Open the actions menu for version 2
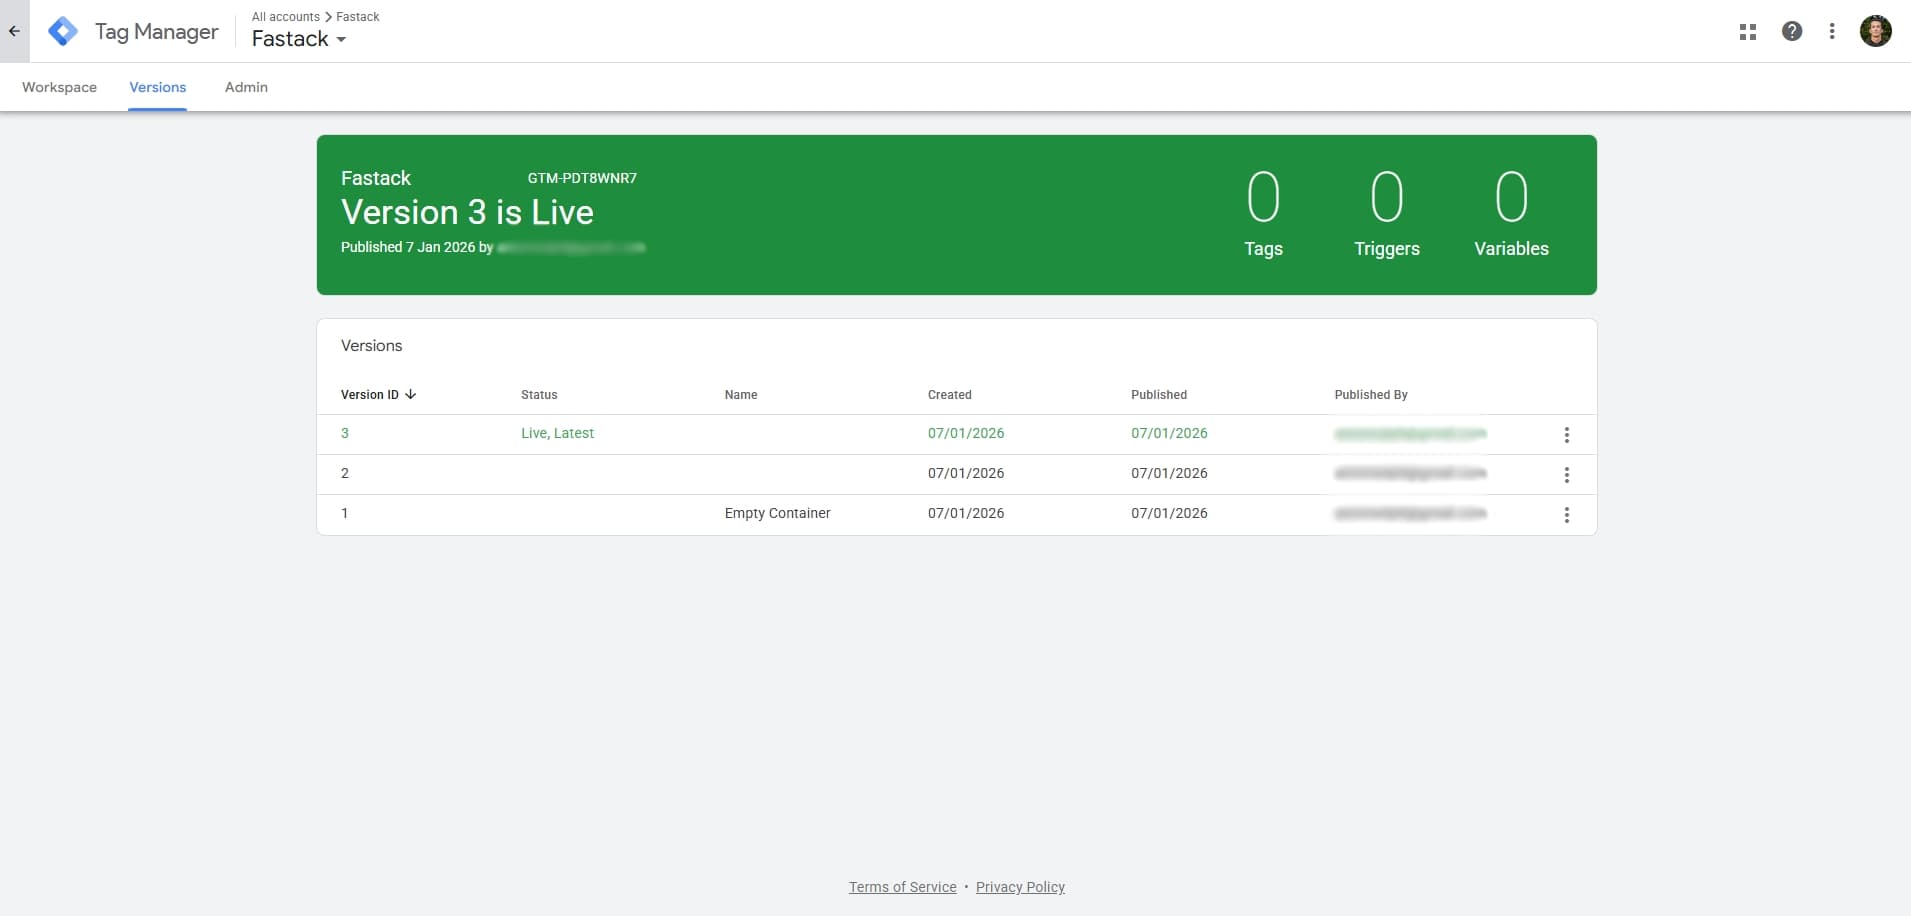 tap(1567, 475)
